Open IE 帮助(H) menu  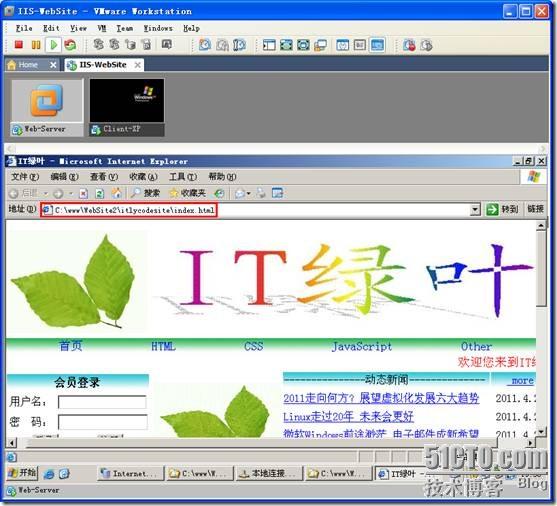click(x=222, y=177)
